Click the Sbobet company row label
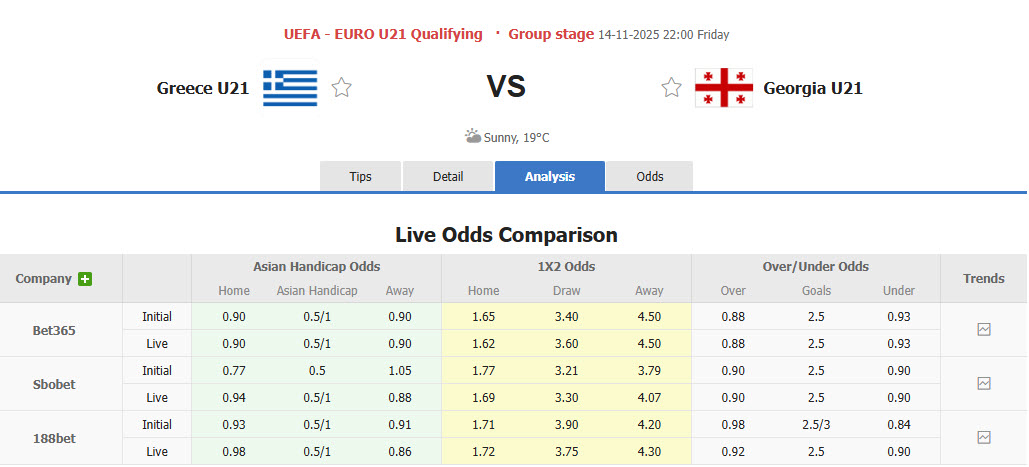Image resolution: width=1029 pixels, height=467 pixels. click(55, 384)
